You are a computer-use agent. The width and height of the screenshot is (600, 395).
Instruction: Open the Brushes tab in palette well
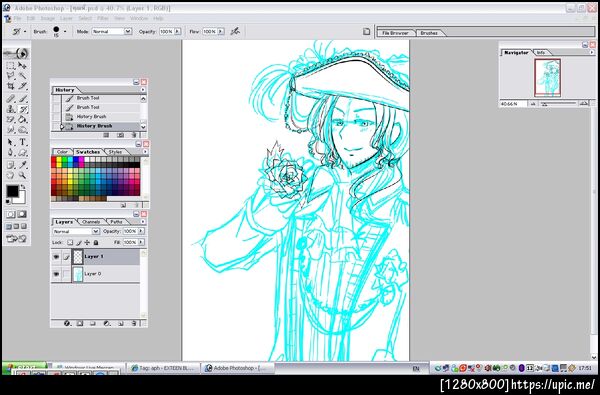click(x=429, y=33)
